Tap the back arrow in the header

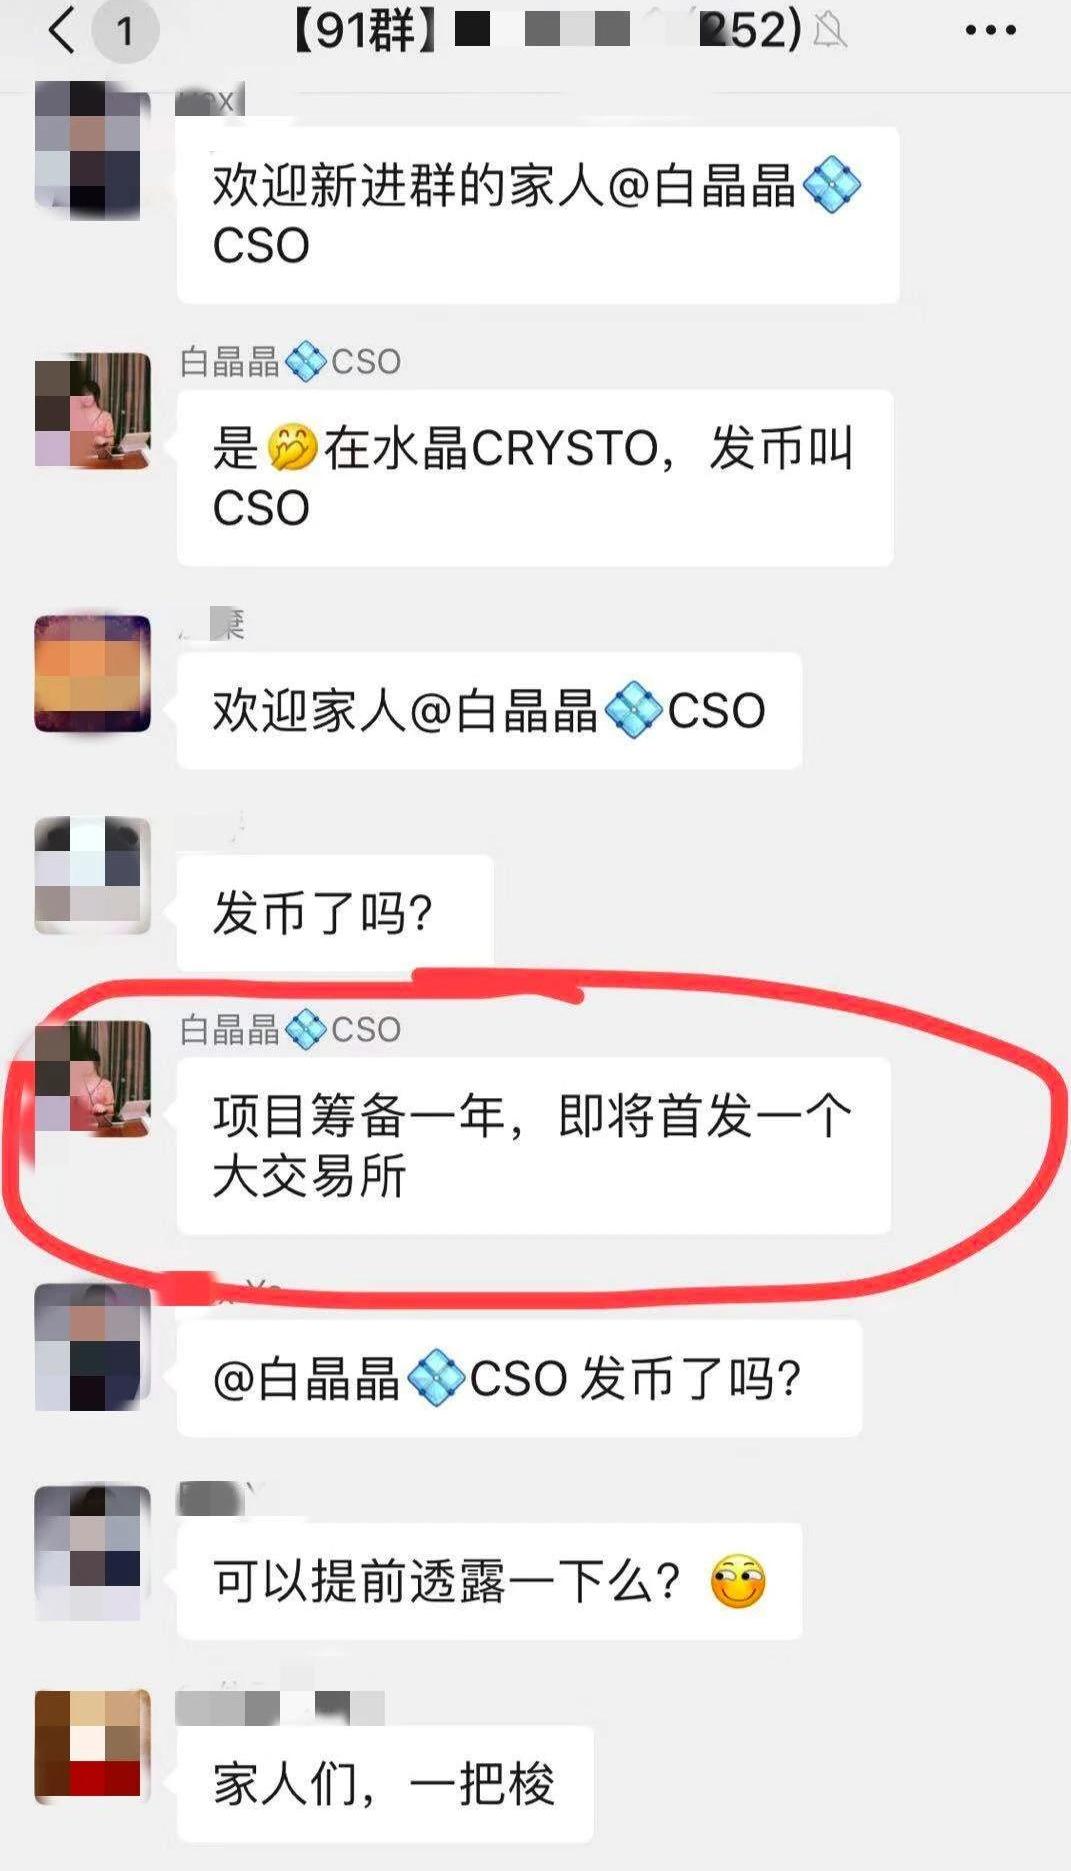[x=61, y=31]
